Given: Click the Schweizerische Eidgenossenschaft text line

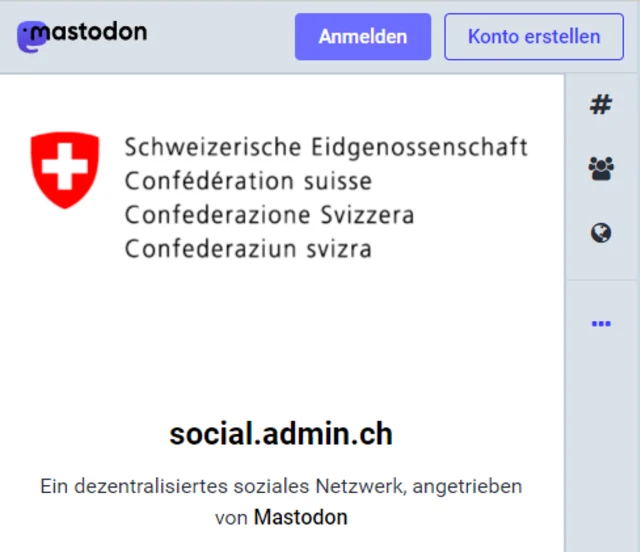Looking at the screenshot, I should [x=326, y=148].
